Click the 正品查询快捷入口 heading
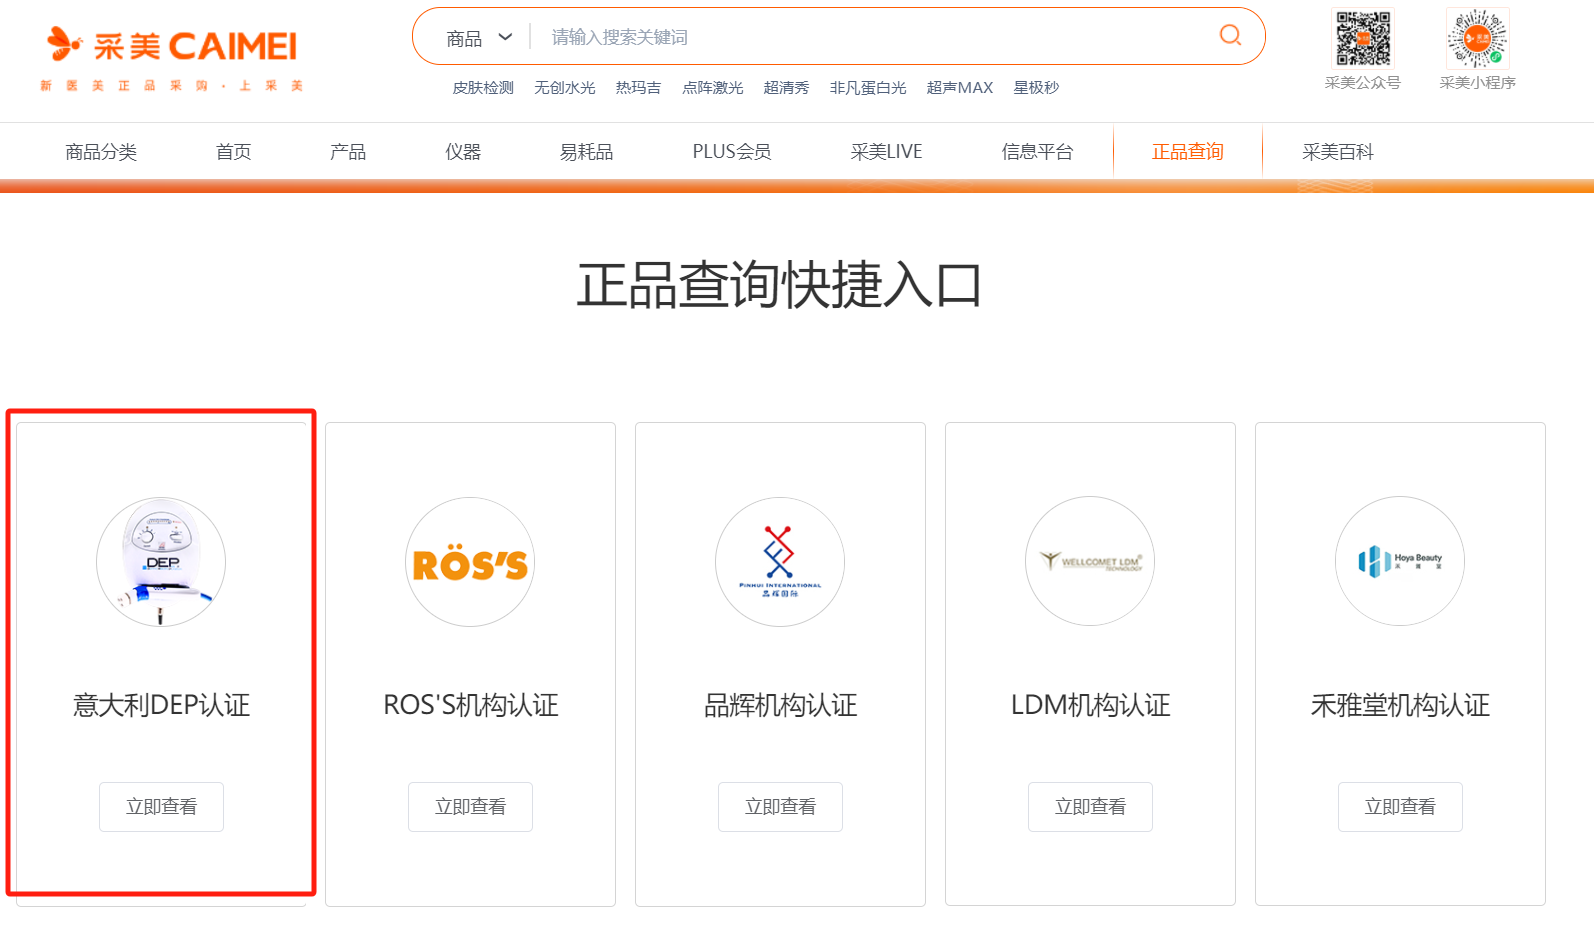The height and width of the screenshot is (931, 1594). coord(779,286)
